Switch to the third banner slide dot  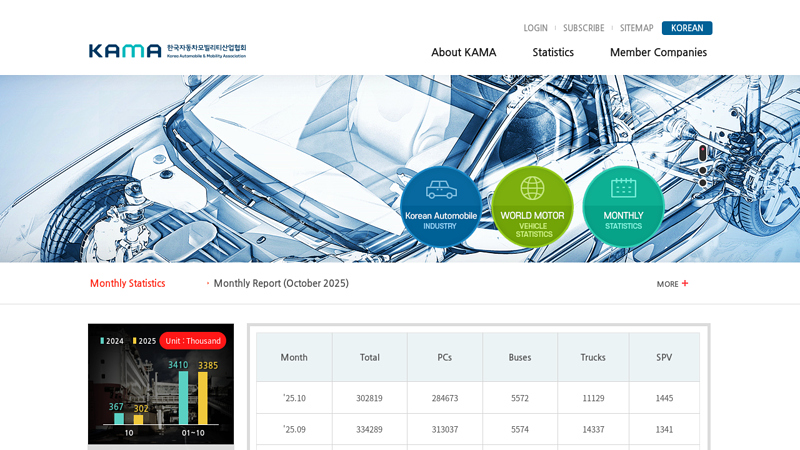point(703,182)
